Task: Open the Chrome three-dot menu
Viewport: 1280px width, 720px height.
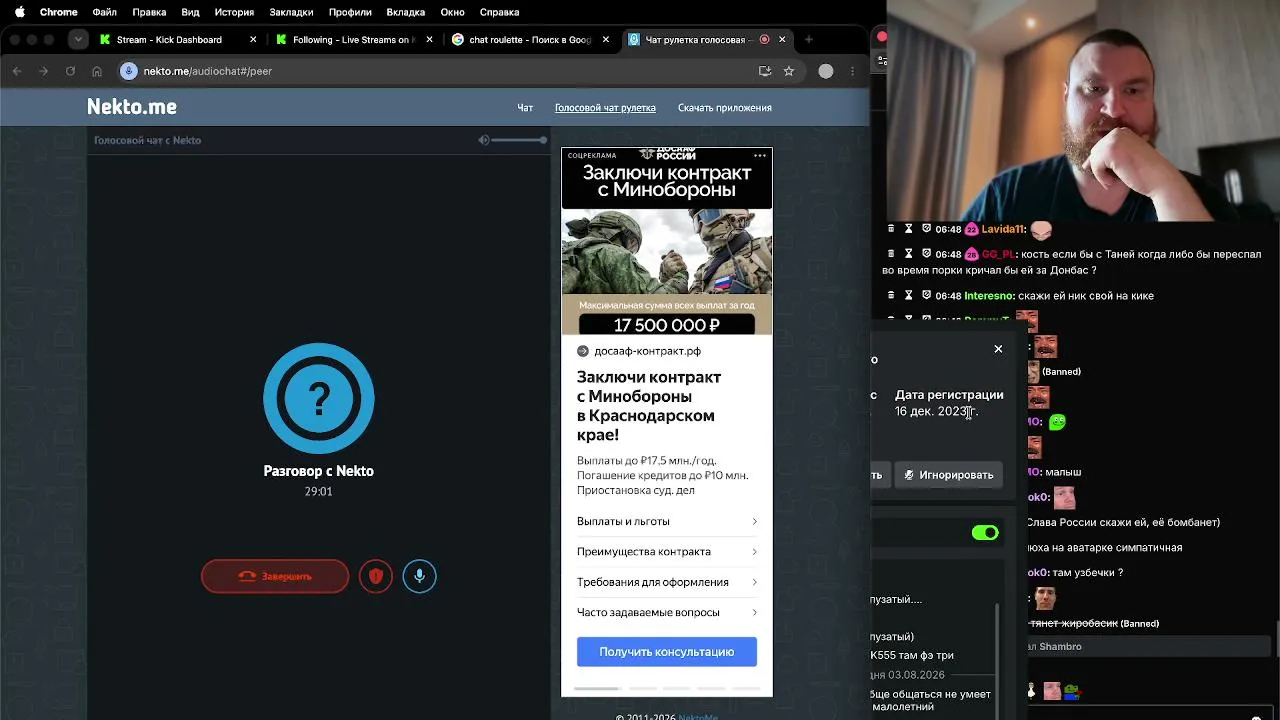Action: coord(852,71)
